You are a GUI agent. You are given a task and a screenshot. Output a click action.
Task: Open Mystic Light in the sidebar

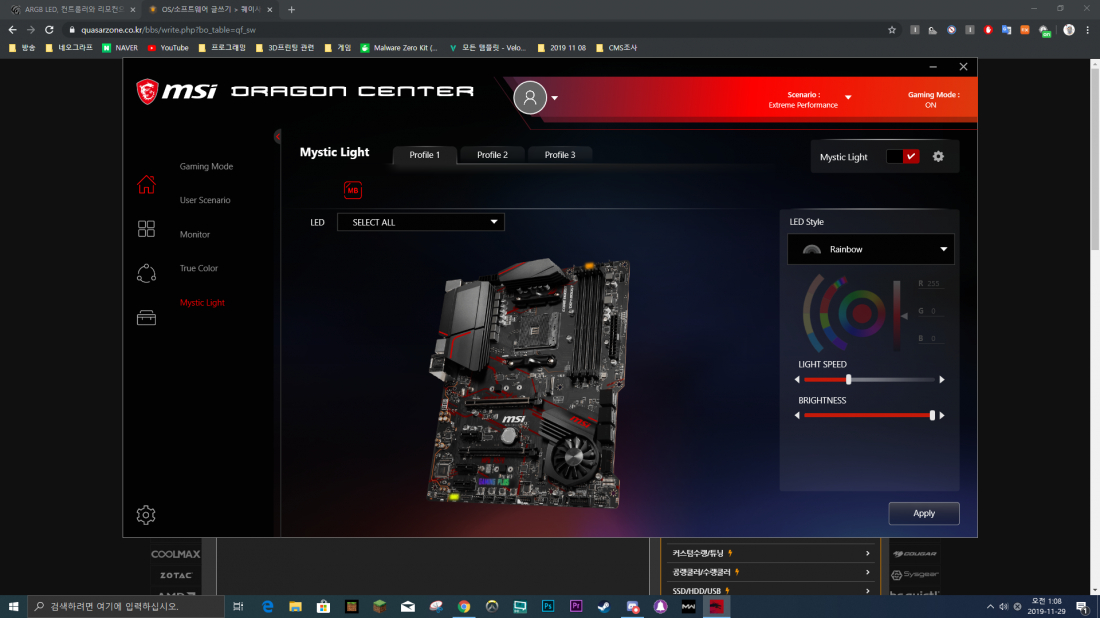tap(202, 302)
